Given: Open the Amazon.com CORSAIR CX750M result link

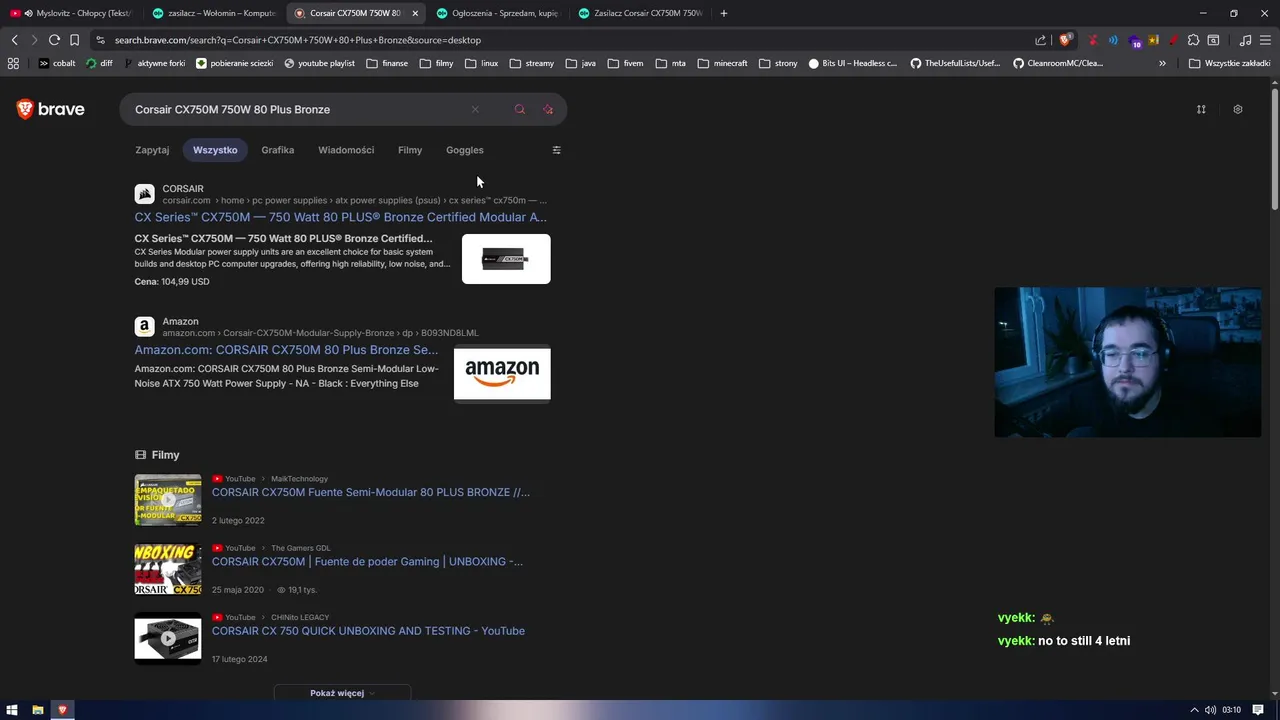Looking at the screenshot, I should tap(286, 350).
